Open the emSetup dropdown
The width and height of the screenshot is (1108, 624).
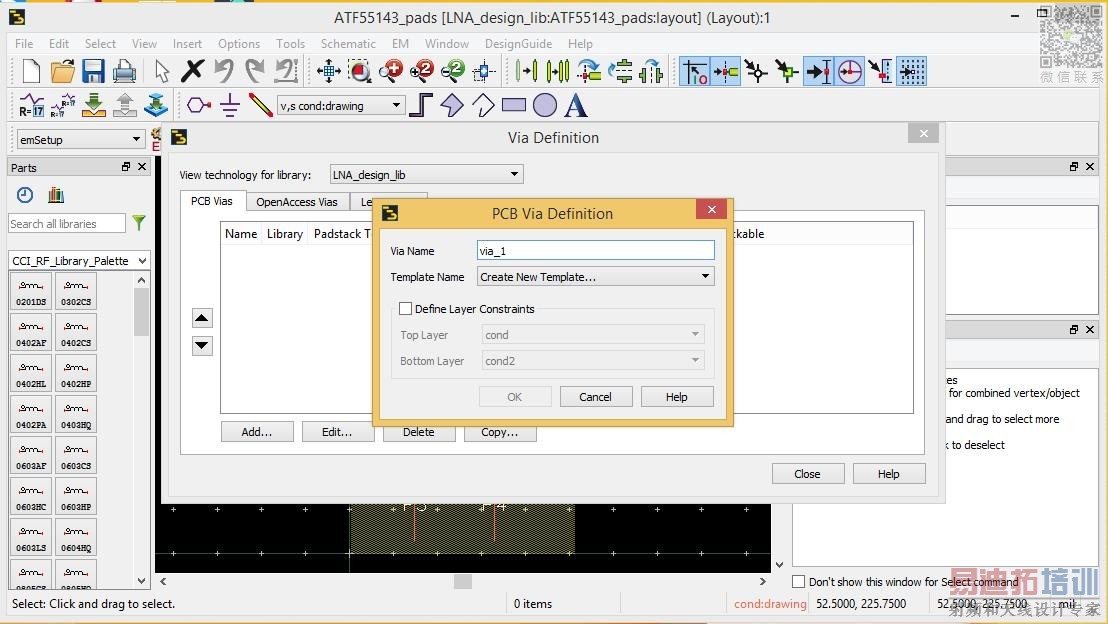(x=81, y=140)
